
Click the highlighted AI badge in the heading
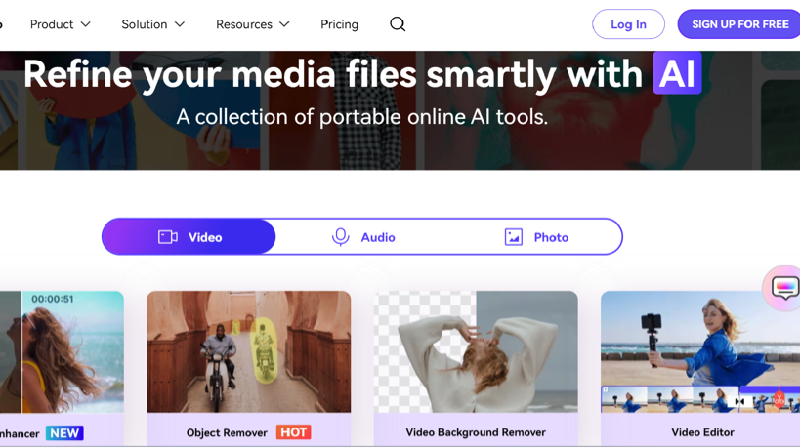click(677, 73)
